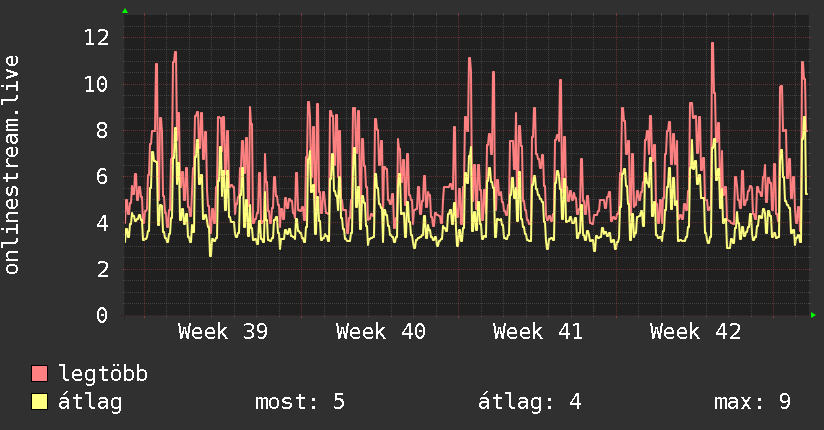Click the pink legtöbb legend swatch
The image size is (824, 430).
39,373
